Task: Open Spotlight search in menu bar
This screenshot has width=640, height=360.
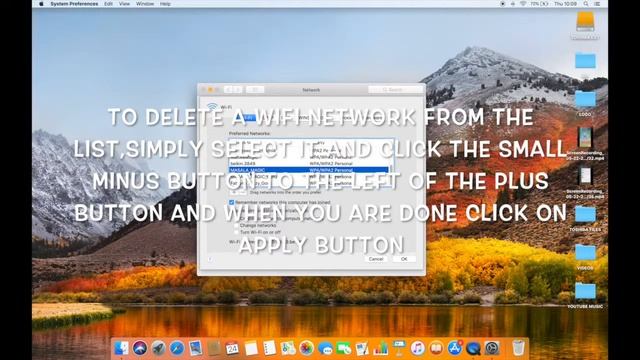Action: tap(586, 4)
